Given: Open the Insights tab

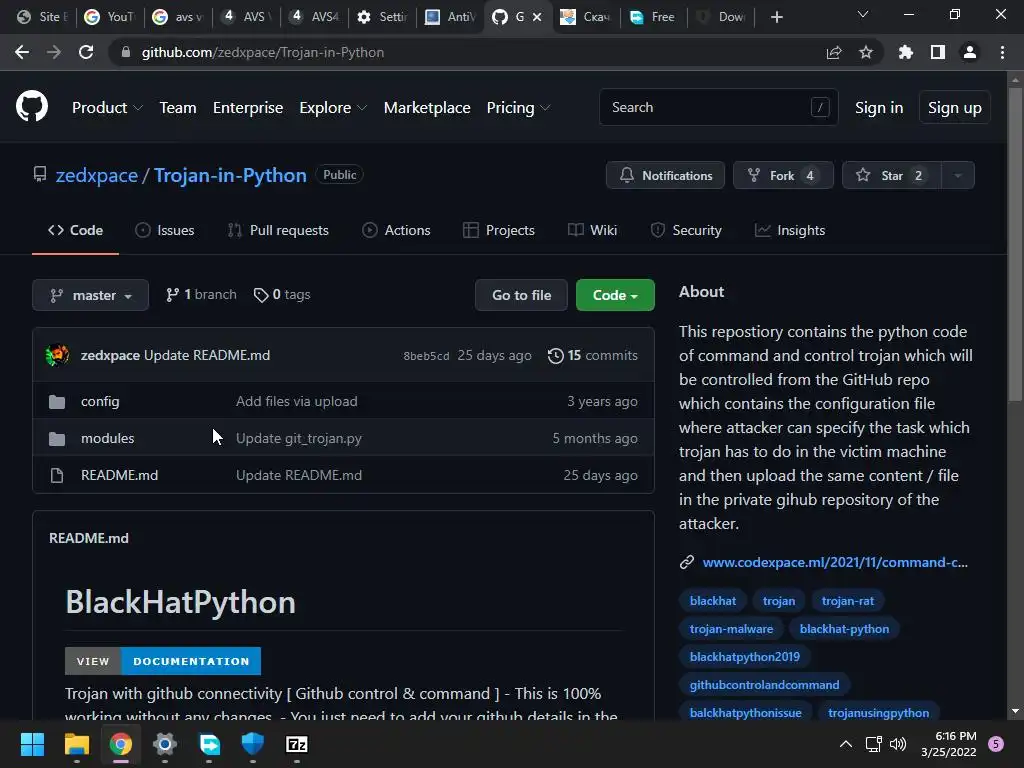Looking at the screenshot, I should (790, 231).
